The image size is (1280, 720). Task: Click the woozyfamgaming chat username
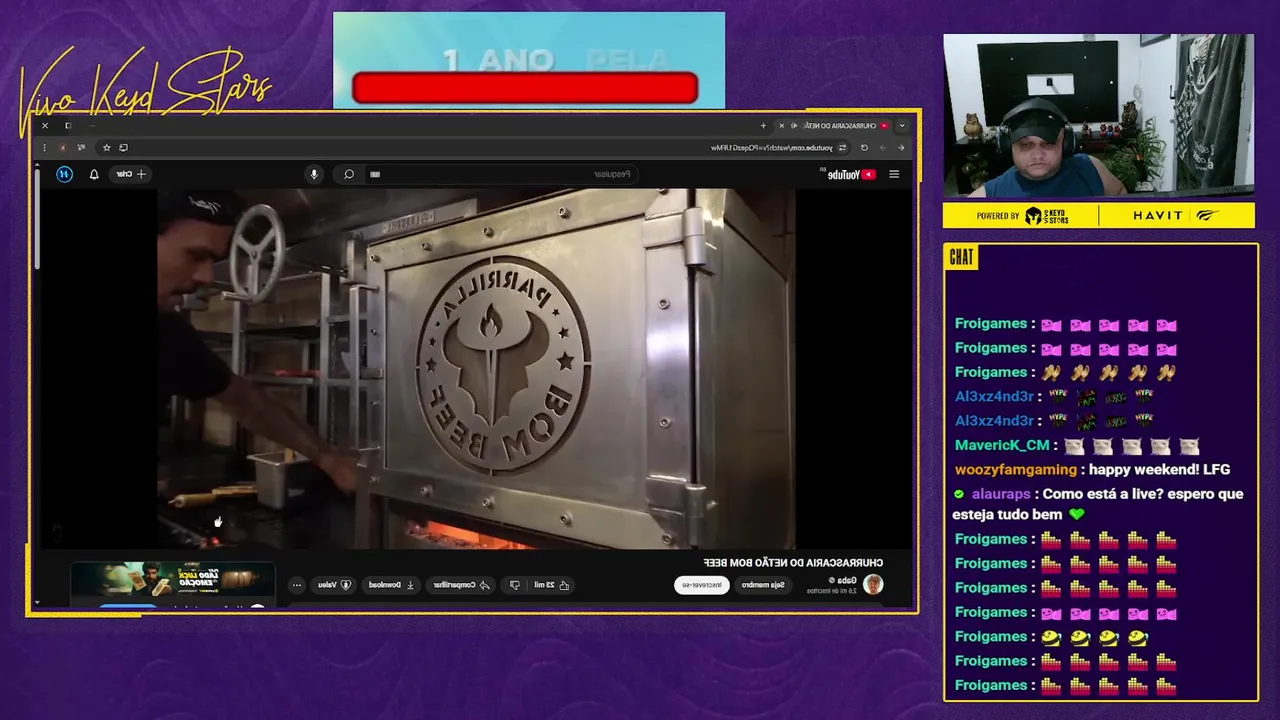1016,469
